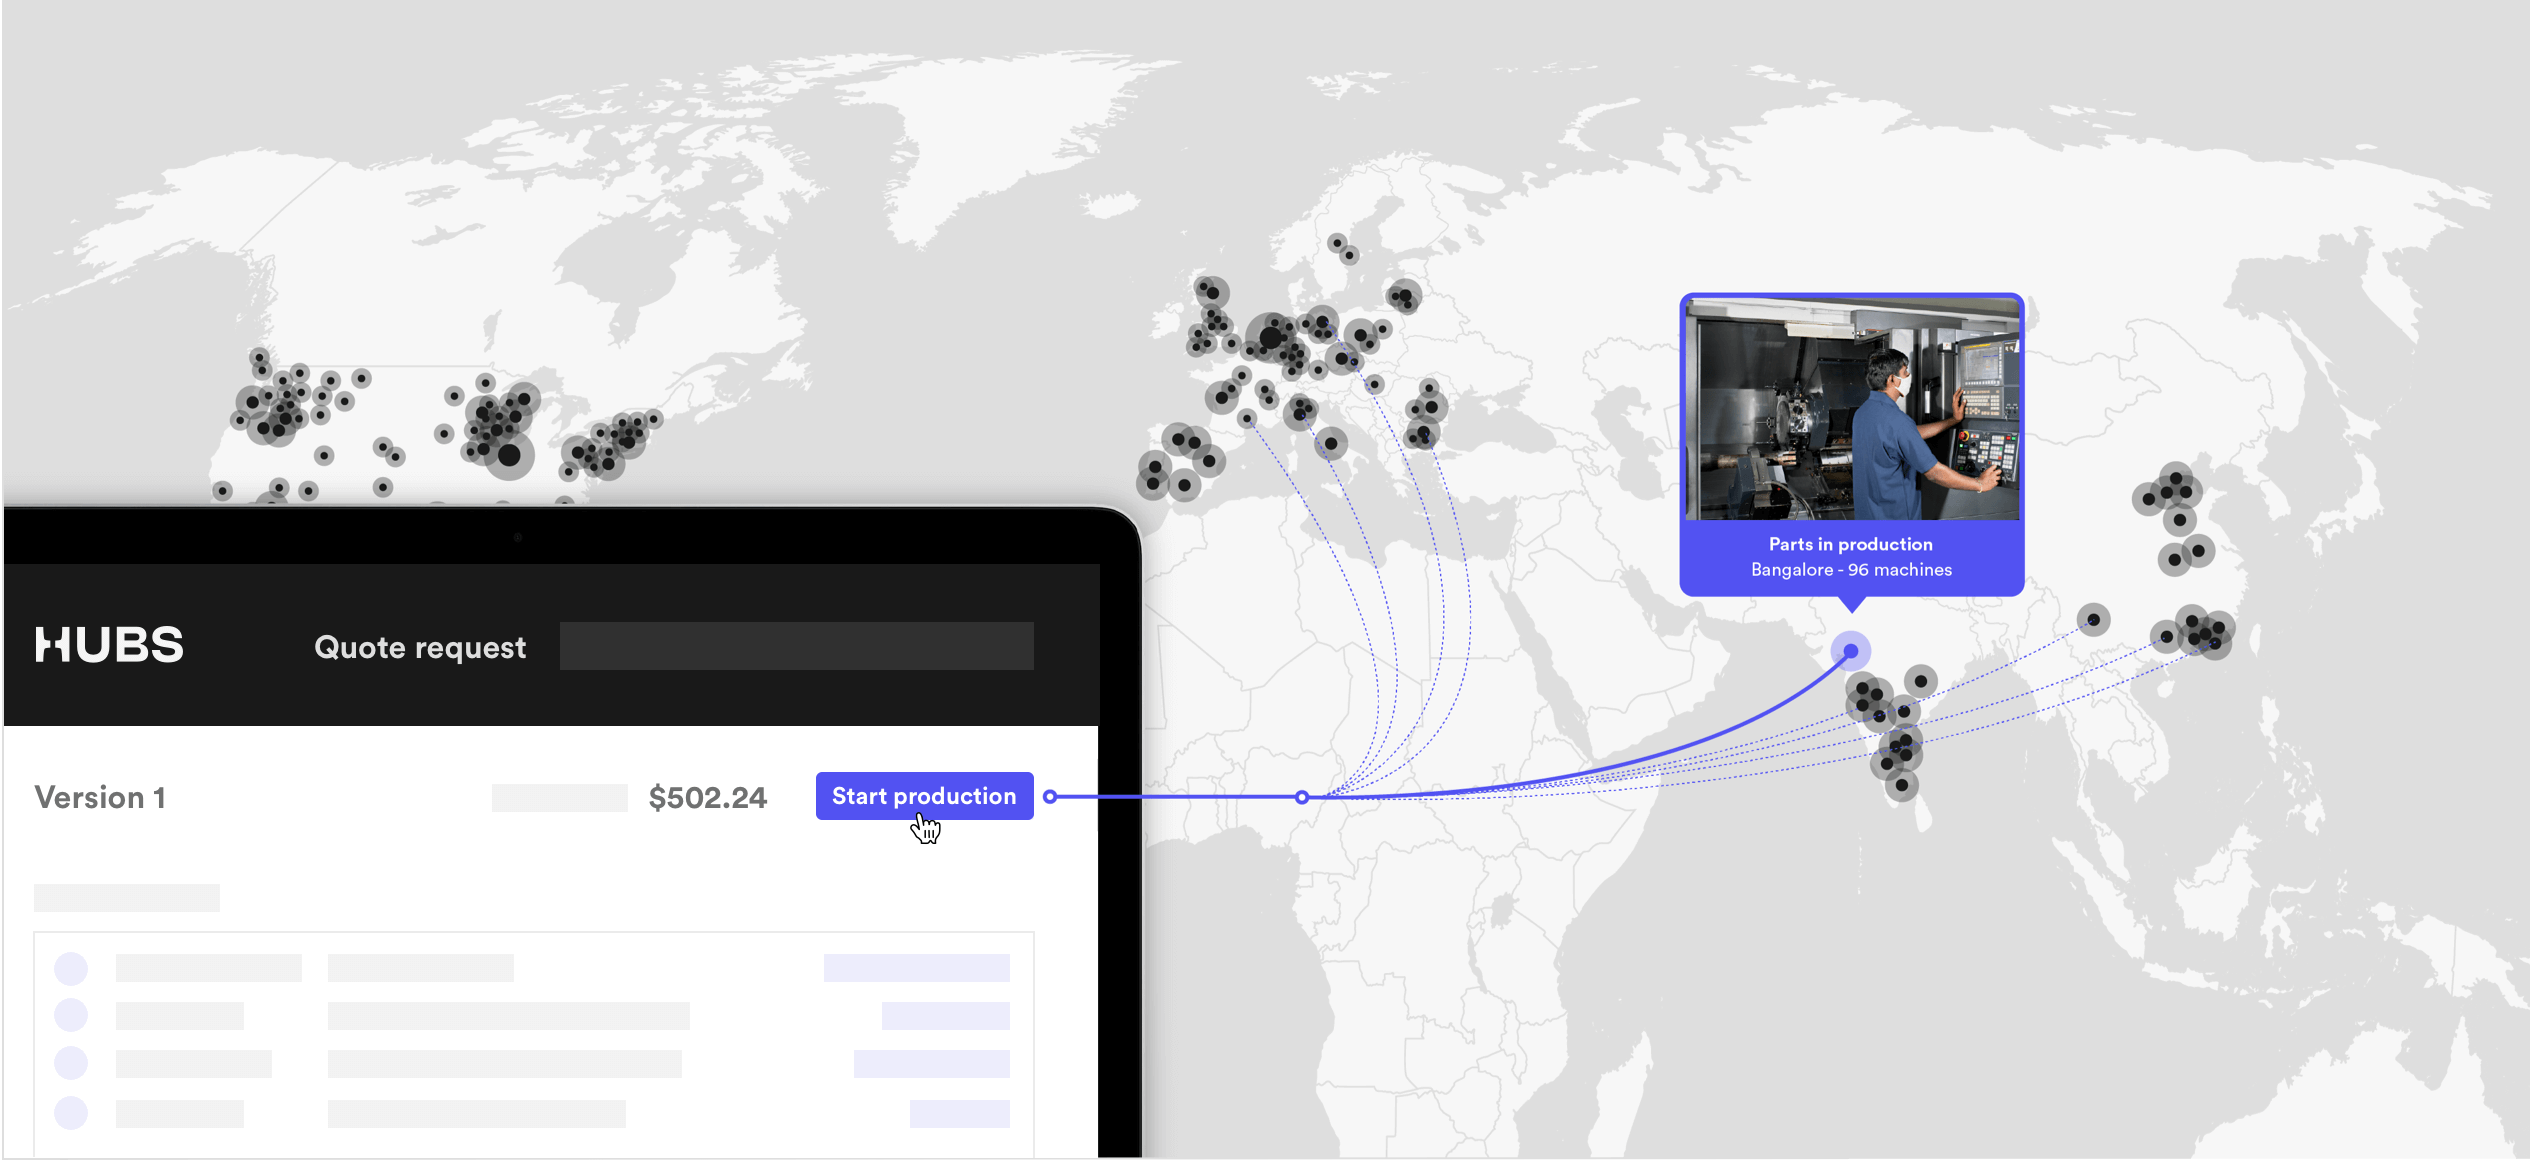
Task: Select the Version 1 heading
Action: point(100,797)
